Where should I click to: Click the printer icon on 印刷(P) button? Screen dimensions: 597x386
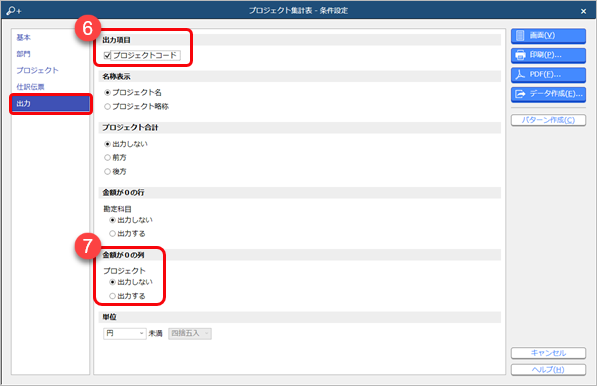pos(520,55)
